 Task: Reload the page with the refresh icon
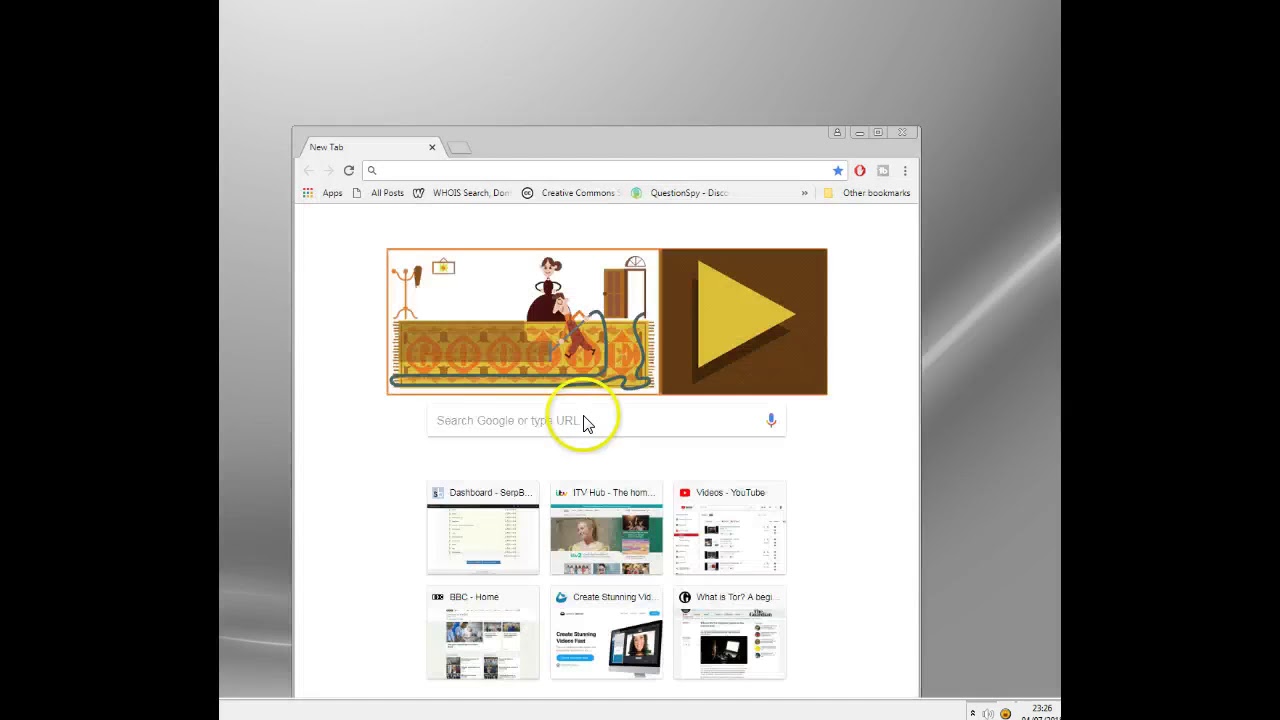tap(349, 171)
